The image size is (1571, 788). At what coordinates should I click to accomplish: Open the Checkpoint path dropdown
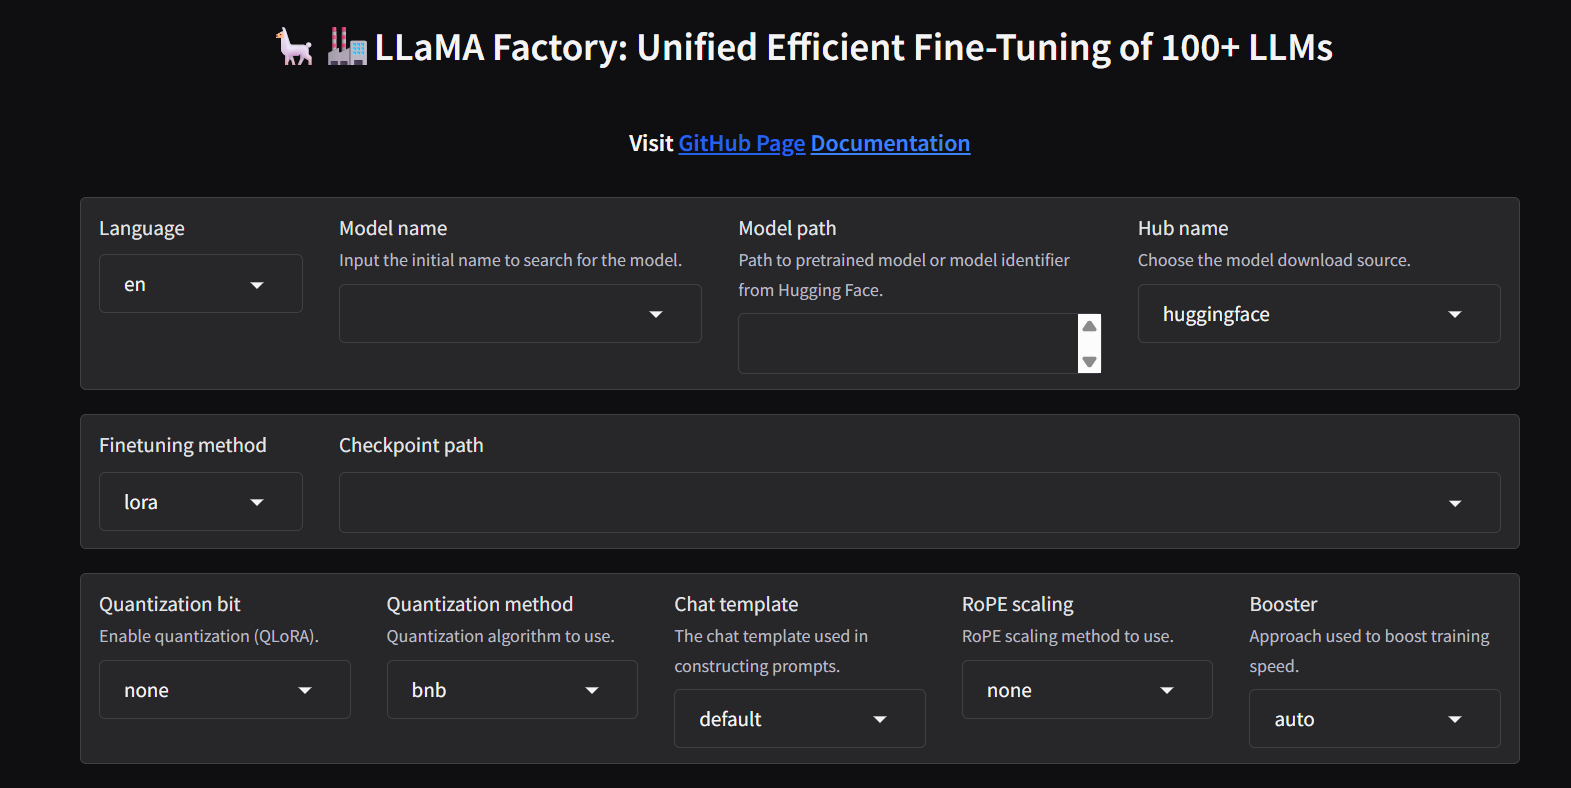918,503
